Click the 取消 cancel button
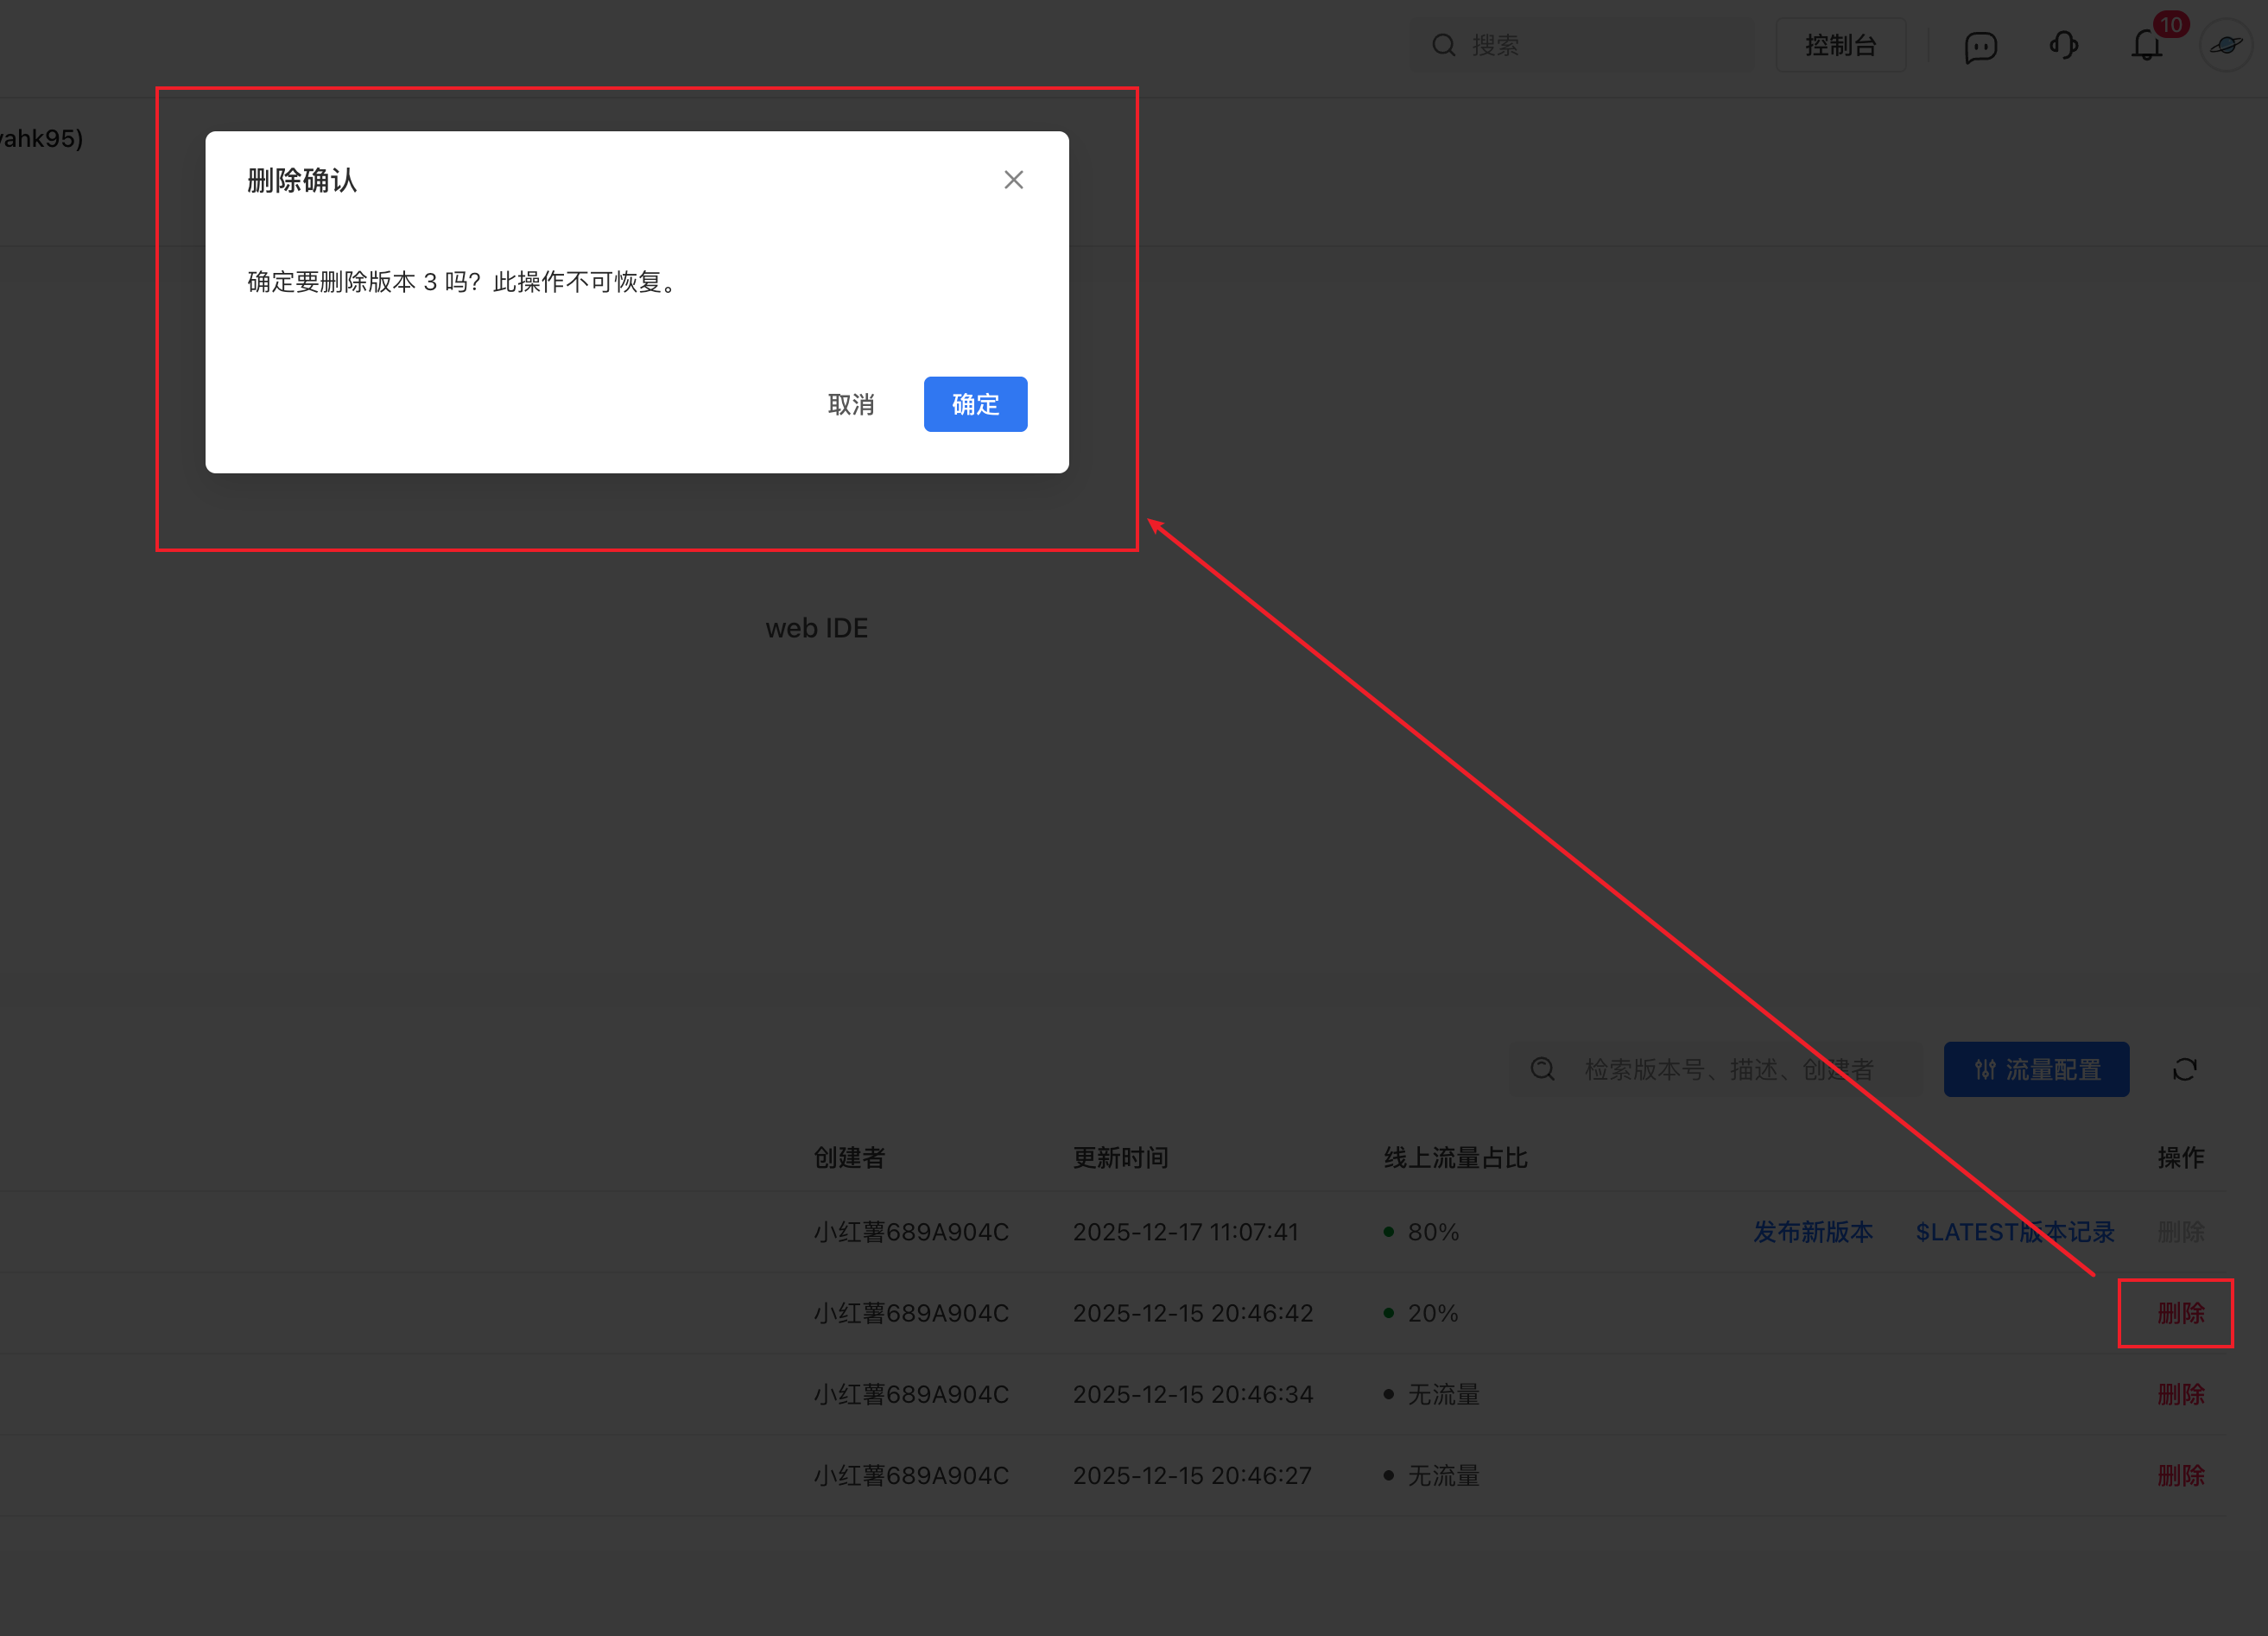The image size is (2268, 1636). (851, 404)
